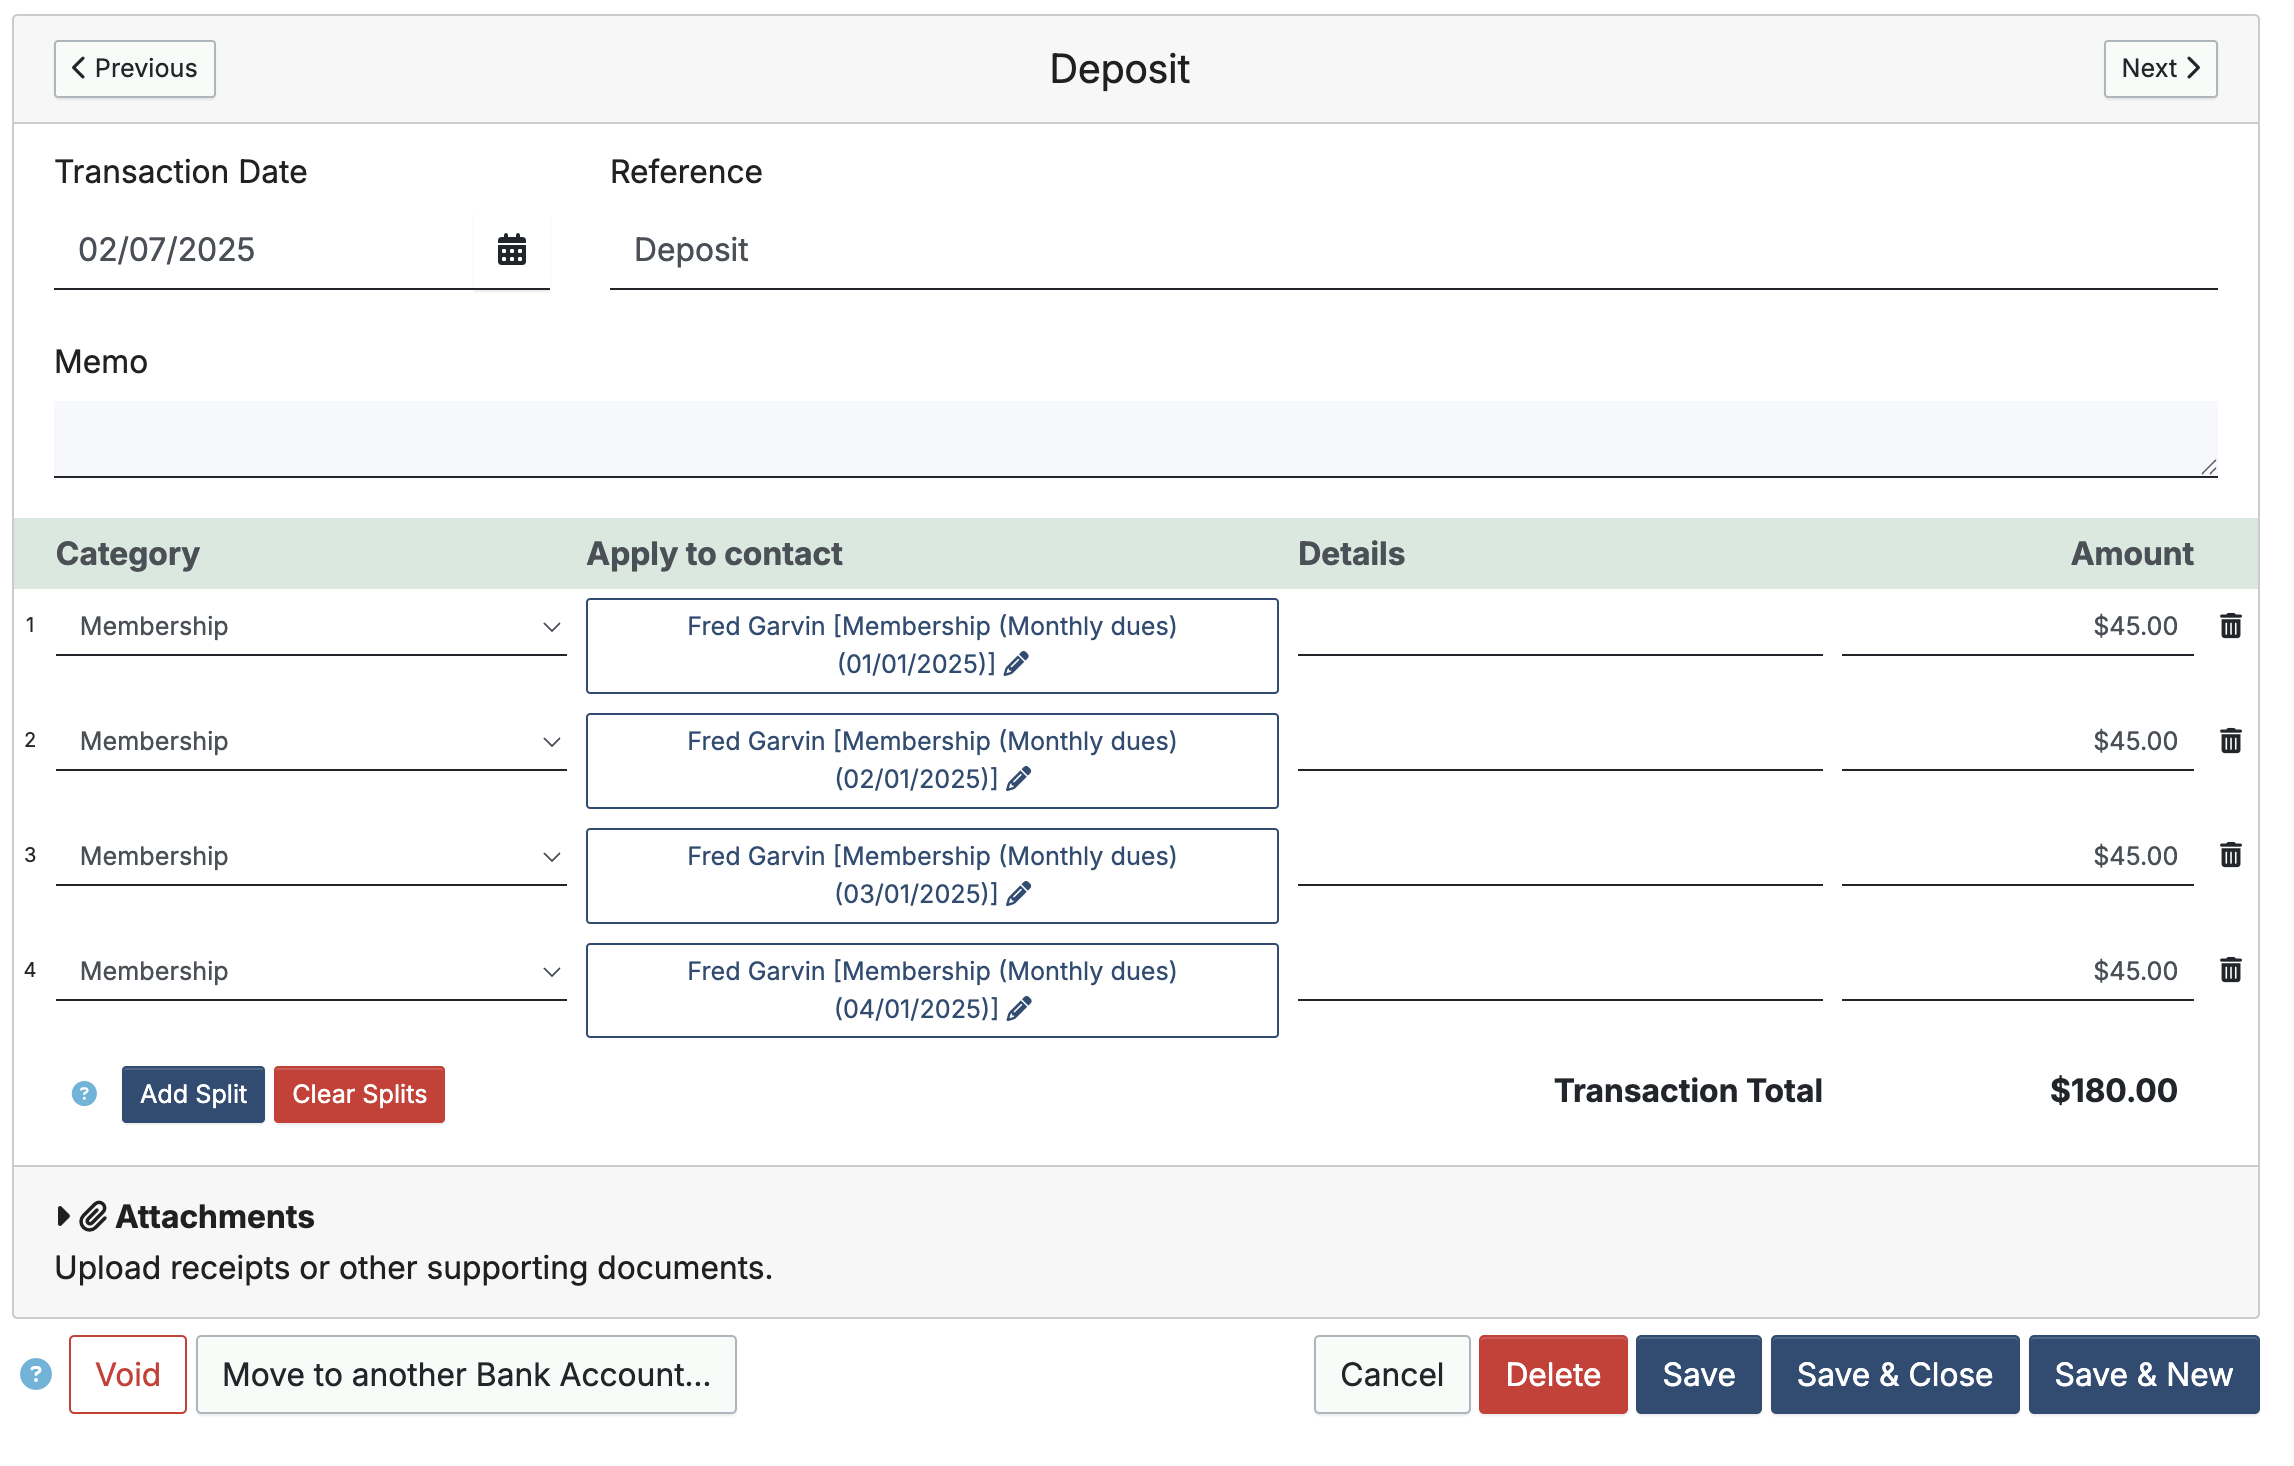Expand the Attachments section
Screen dimensions: 2294x1466
coord(64,1216)
